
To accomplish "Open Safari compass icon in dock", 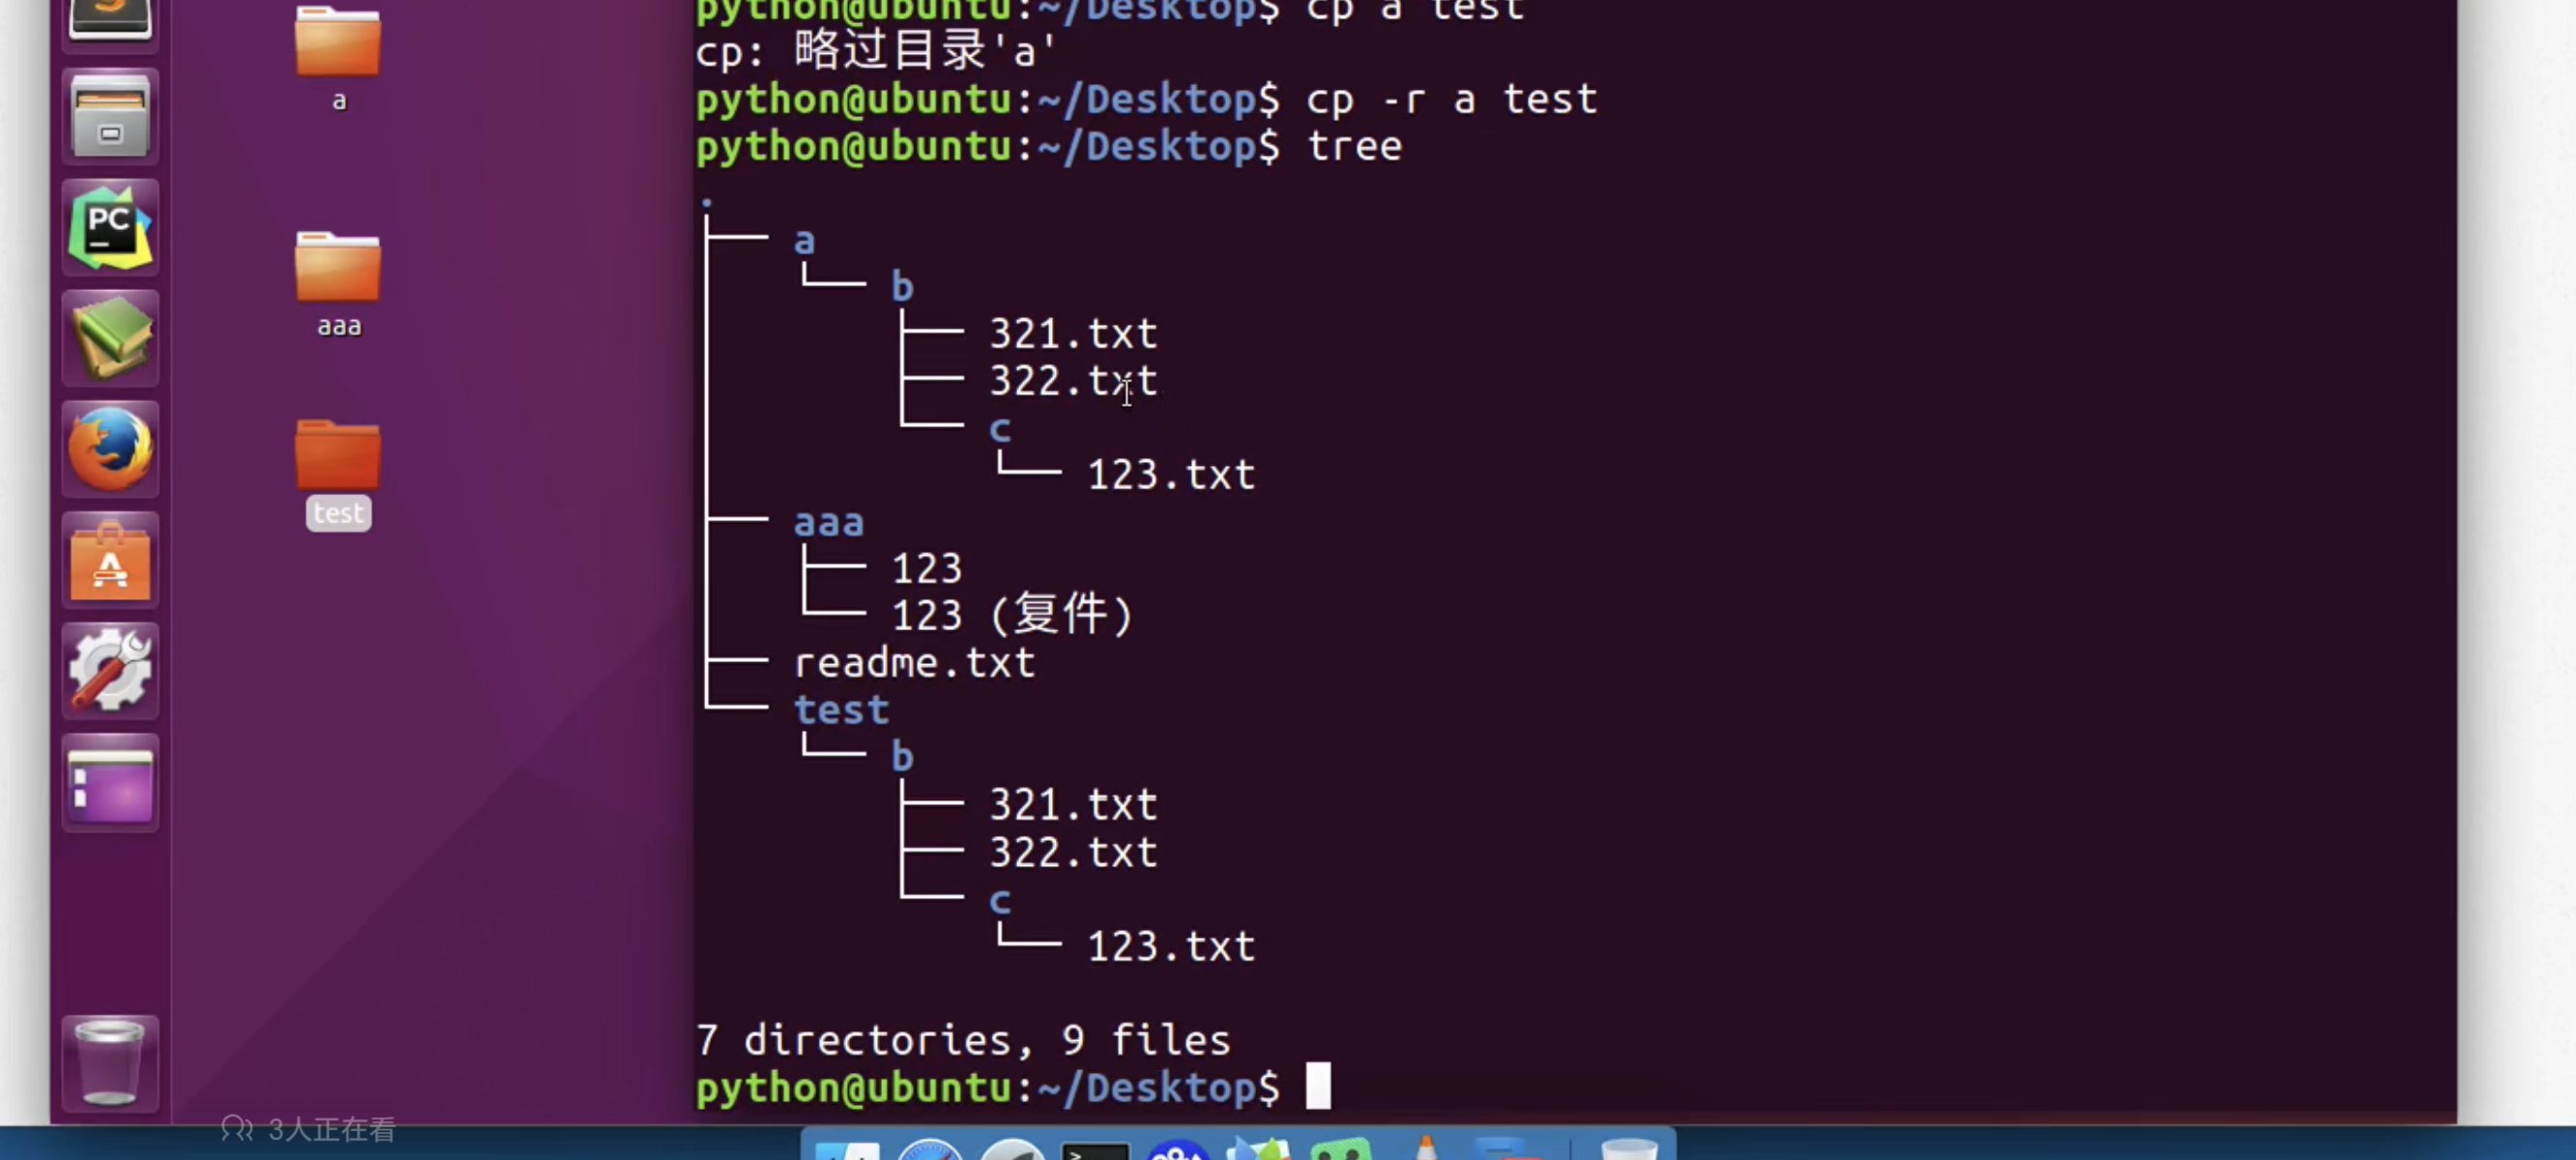I will click(929, 1150).
